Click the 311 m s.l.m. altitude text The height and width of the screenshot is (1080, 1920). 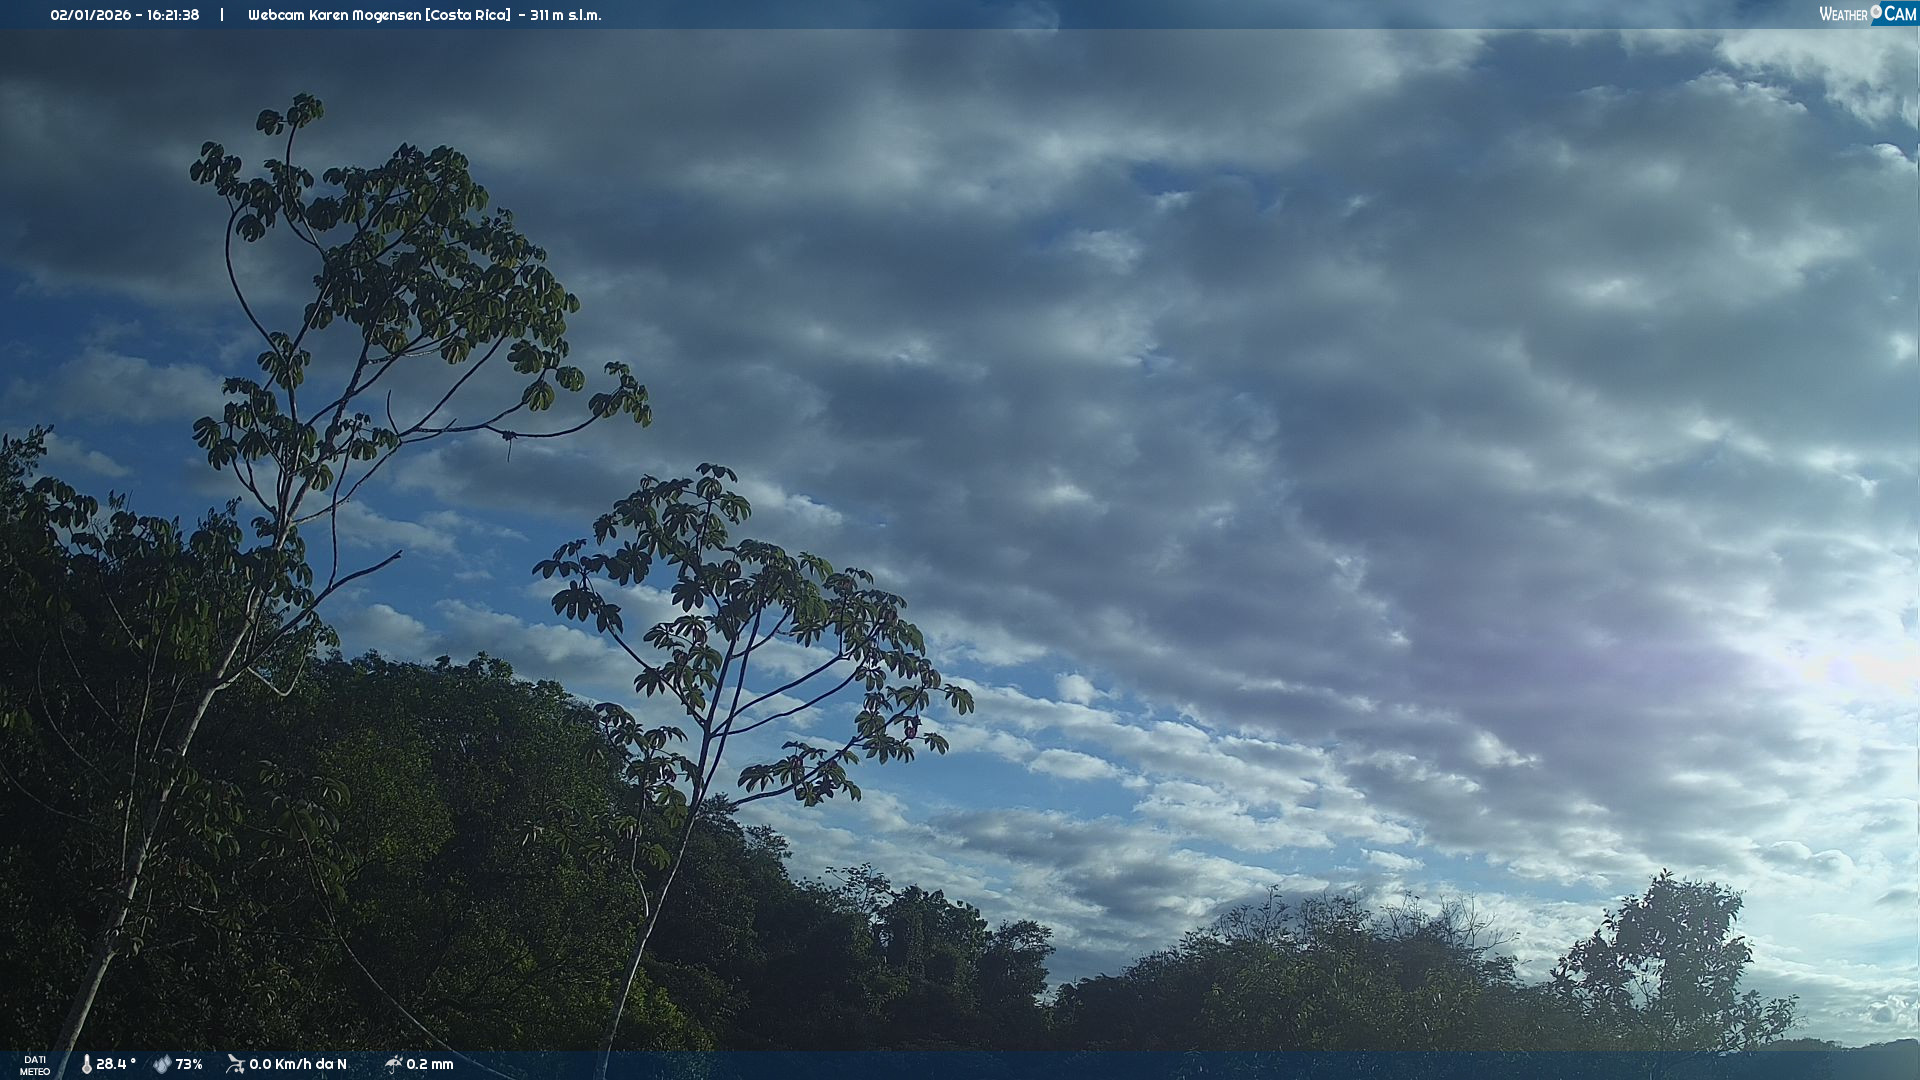pyautogui.click(x=566, y=15)
